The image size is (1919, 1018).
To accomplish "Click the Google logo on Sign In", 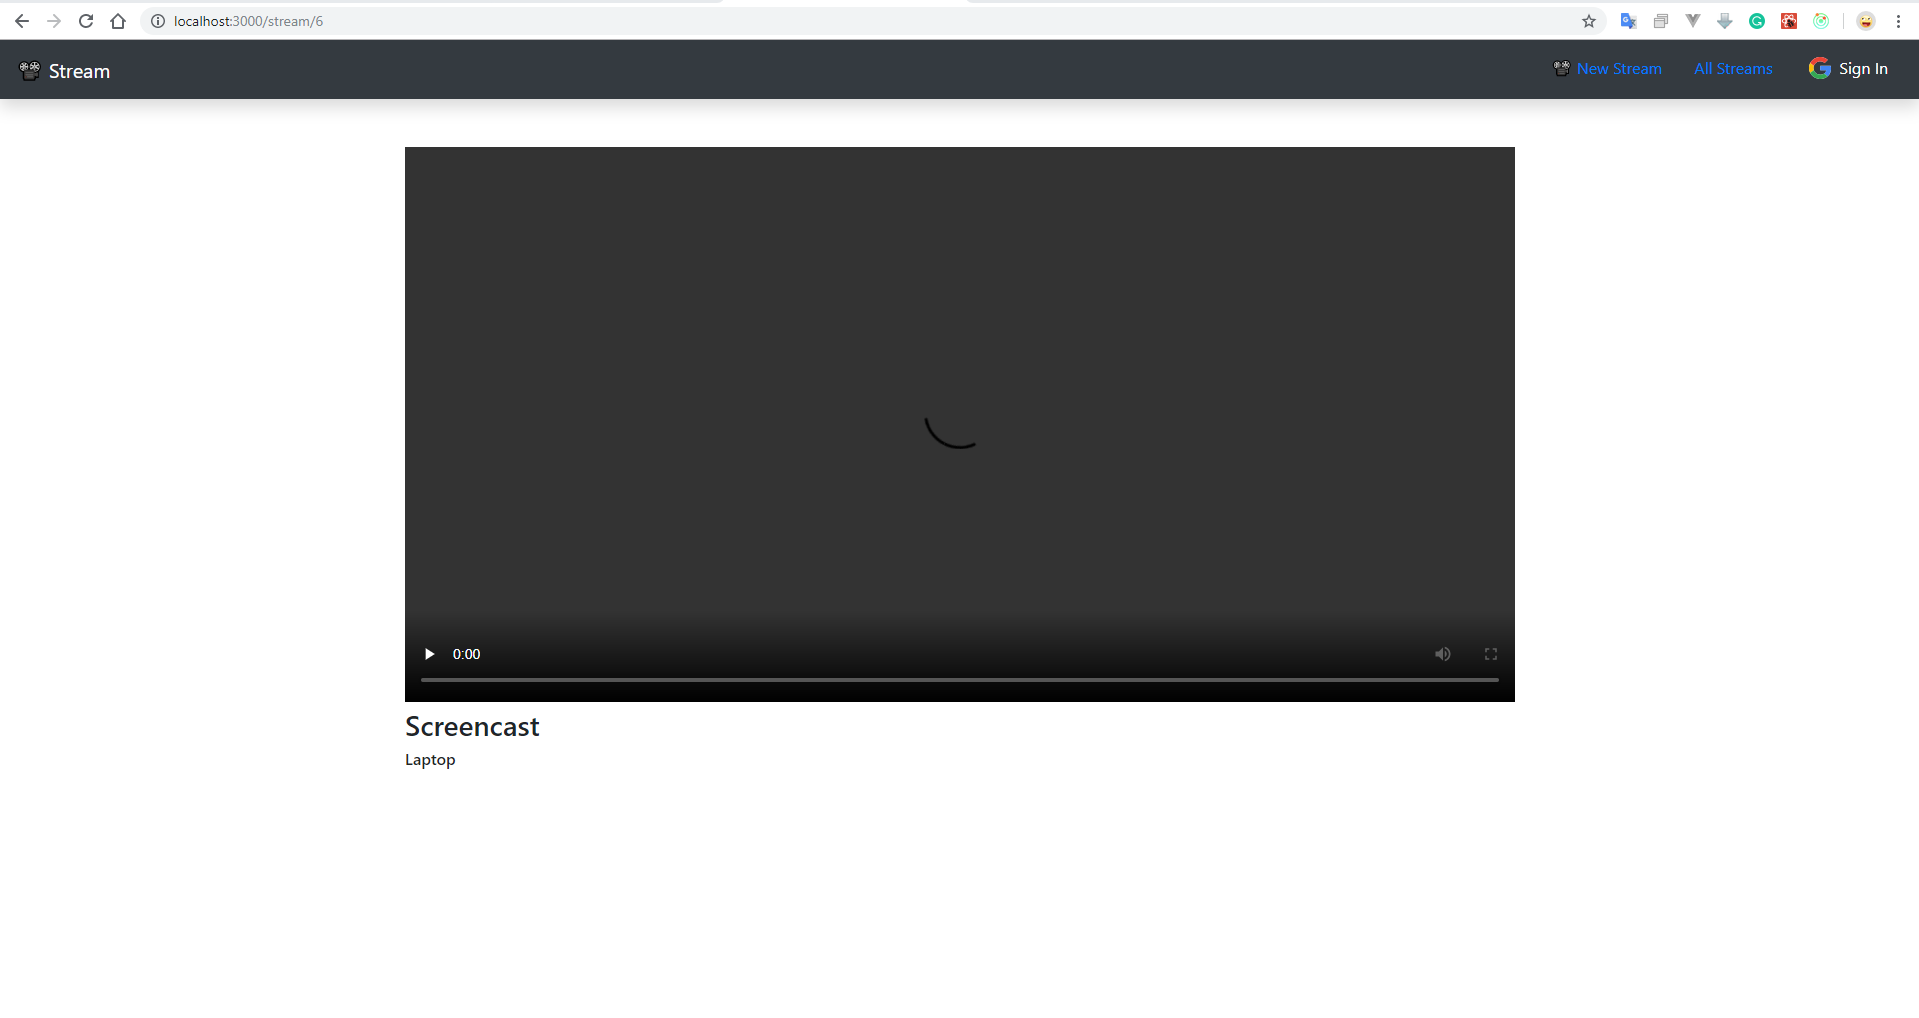I will pos(1820,68).
